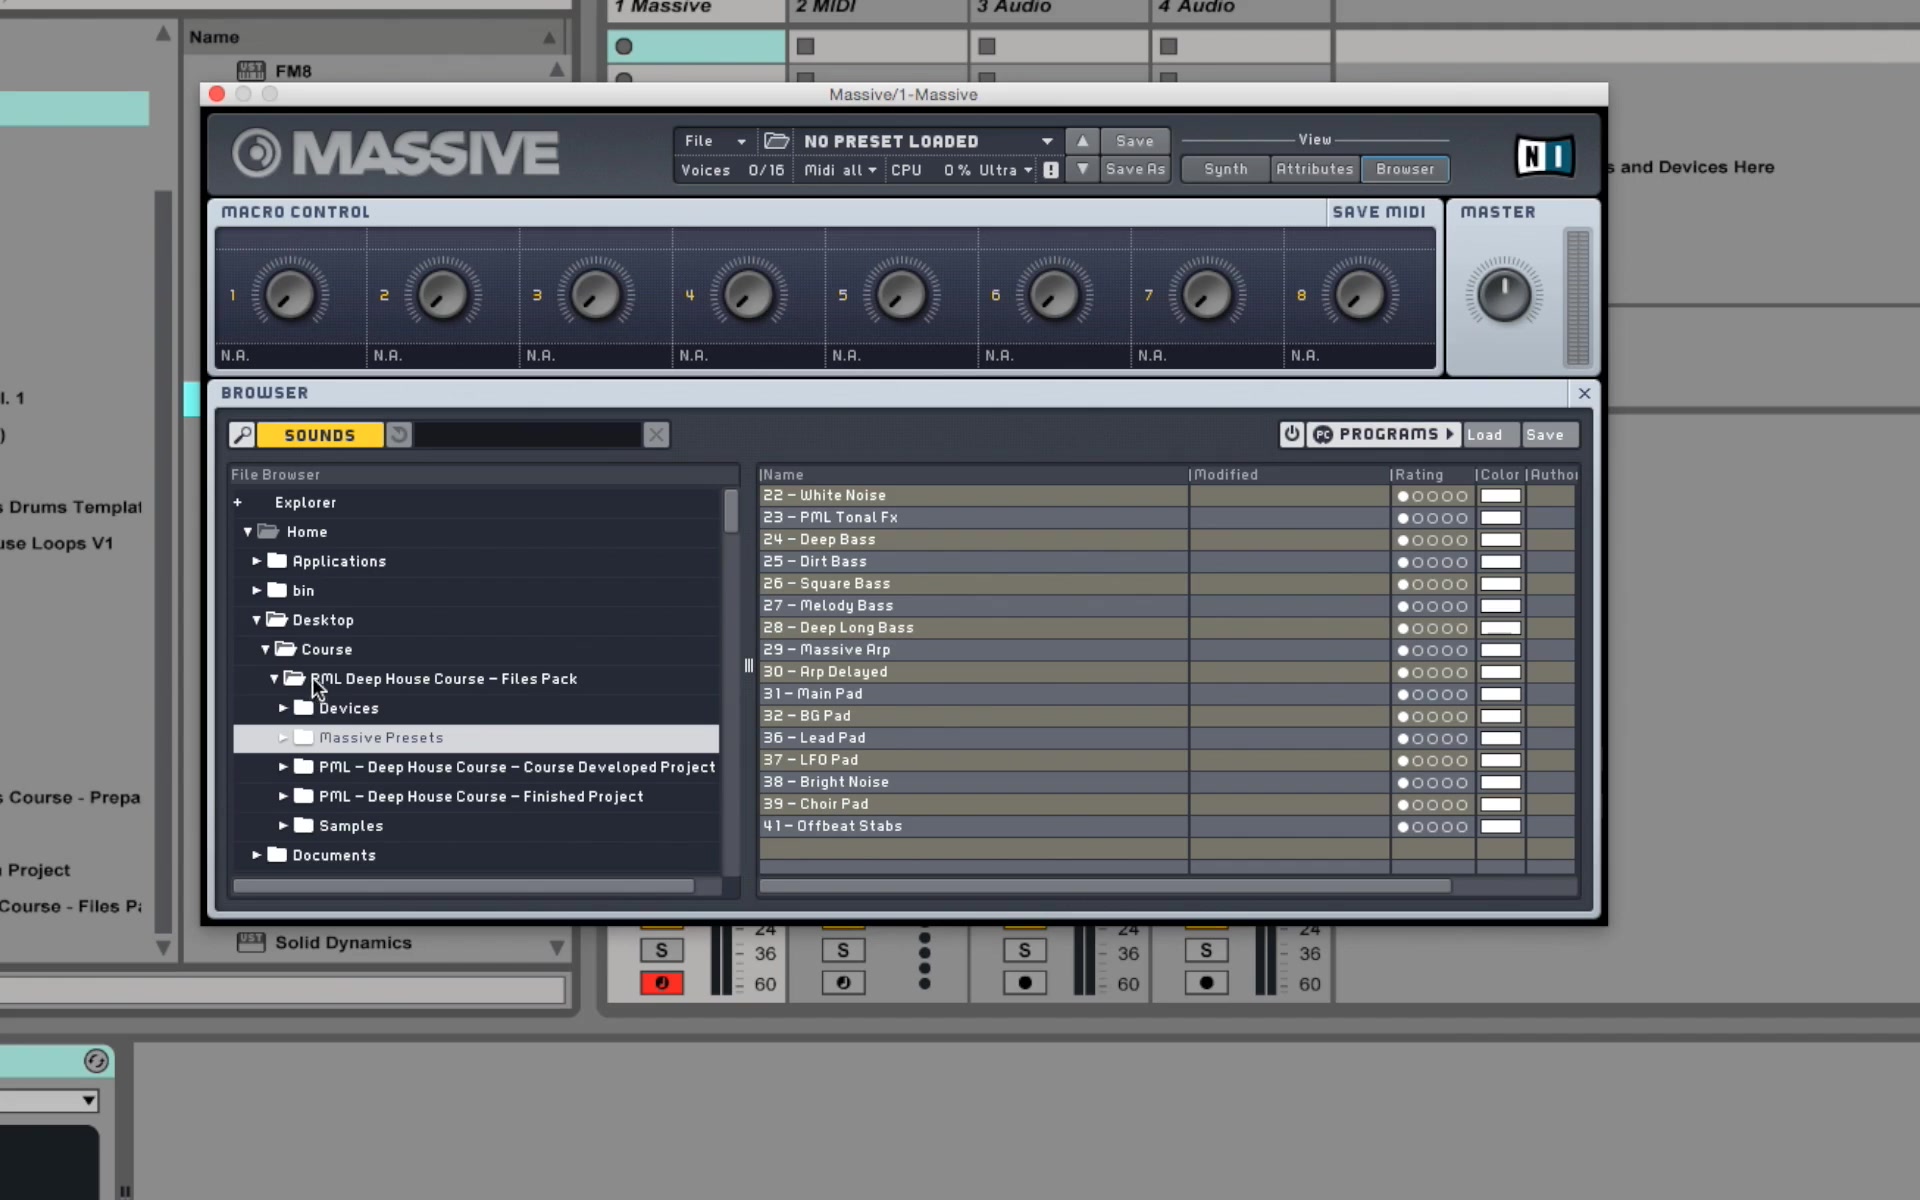Open the File dropdown menu
The width and height of the screenshot is (1920, 1200).
pos(714,141)
